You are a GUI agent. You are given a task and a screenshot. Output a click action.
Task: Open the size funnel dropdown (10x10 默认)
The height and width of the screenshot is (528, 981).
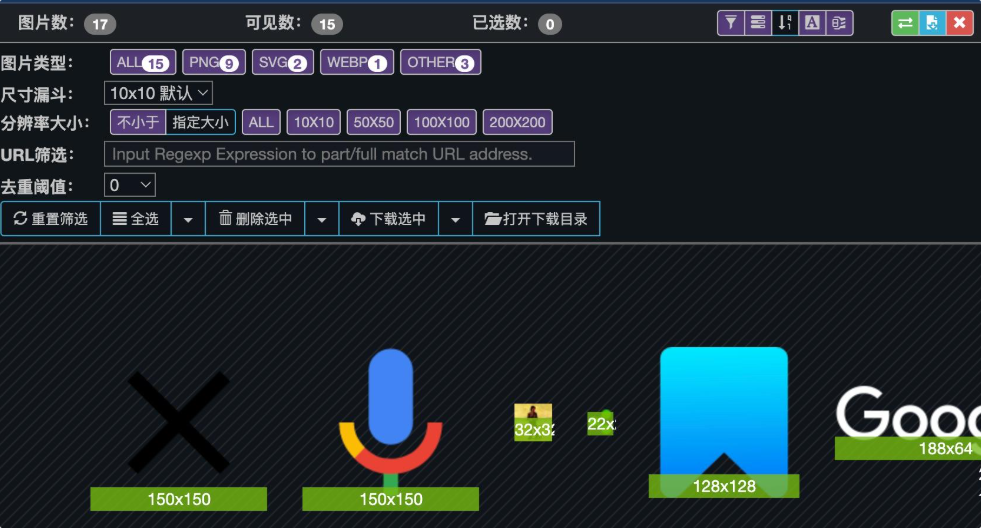(158, 93)
